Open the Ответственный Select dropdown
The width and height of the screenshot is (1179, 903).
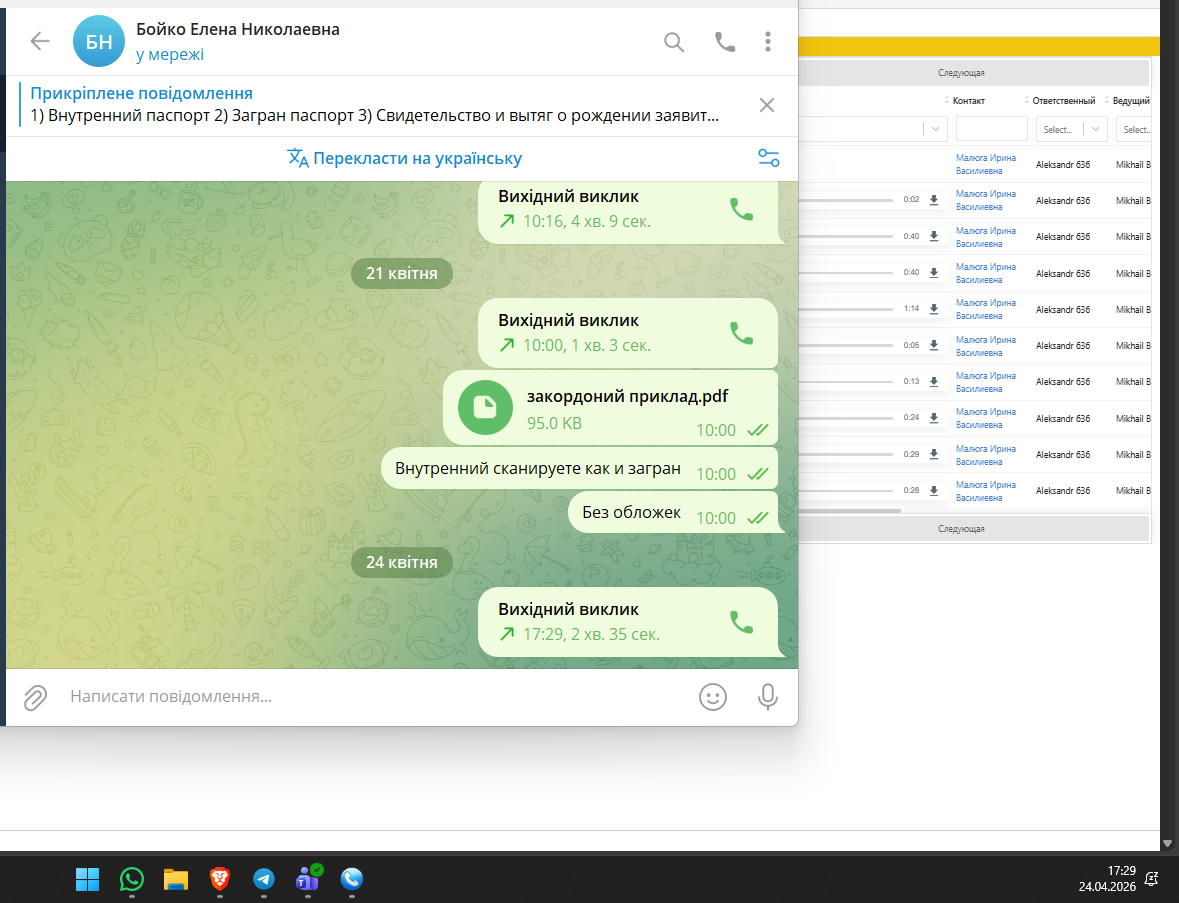[x=1071, y=129]
